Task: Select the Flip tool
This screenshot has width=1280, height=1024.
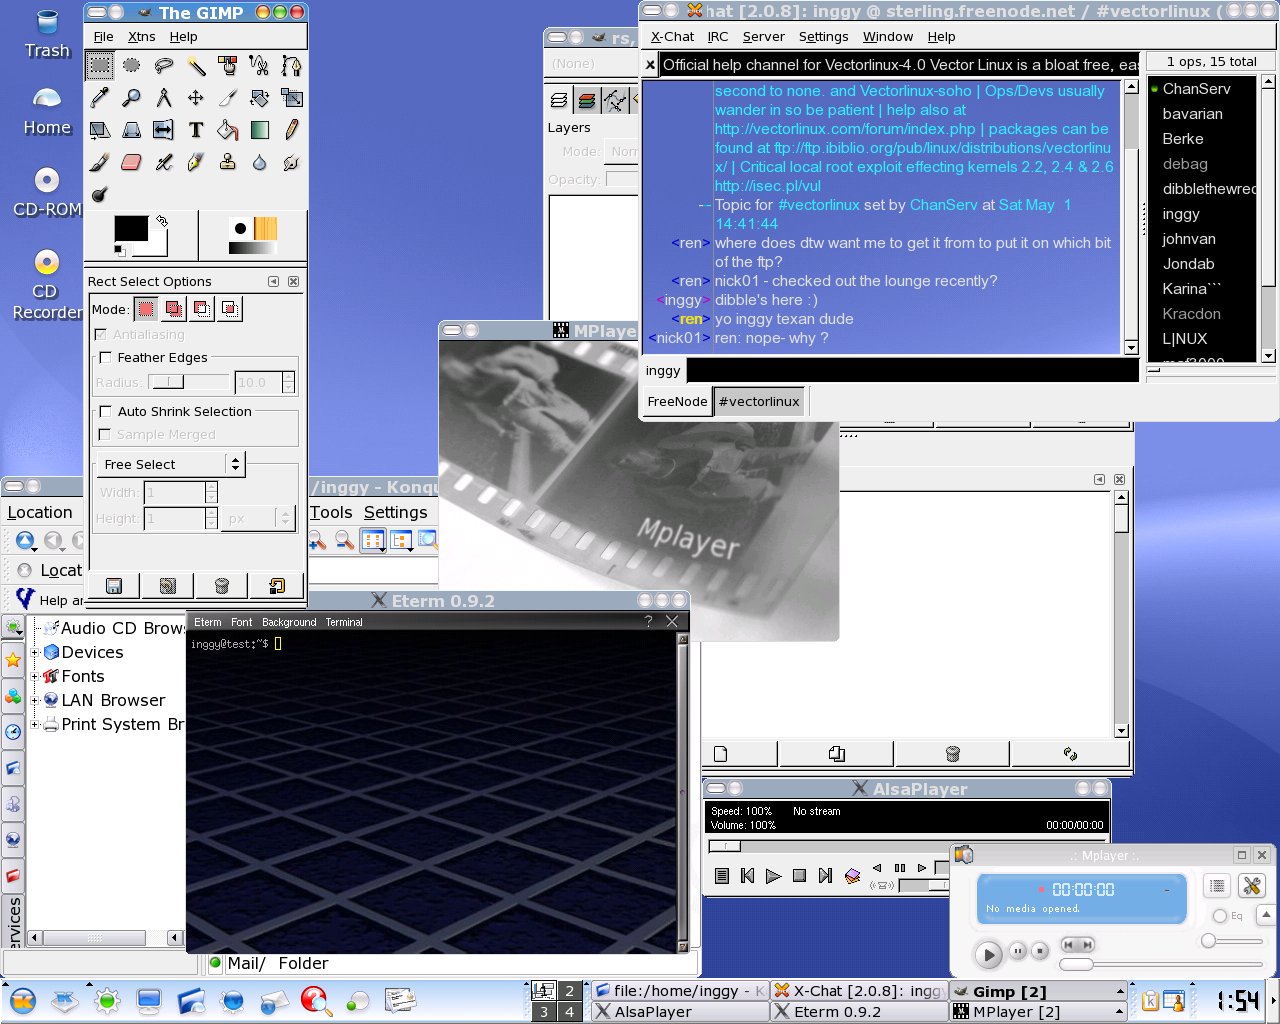Action: pyautogui.click(x=164, y=130)
